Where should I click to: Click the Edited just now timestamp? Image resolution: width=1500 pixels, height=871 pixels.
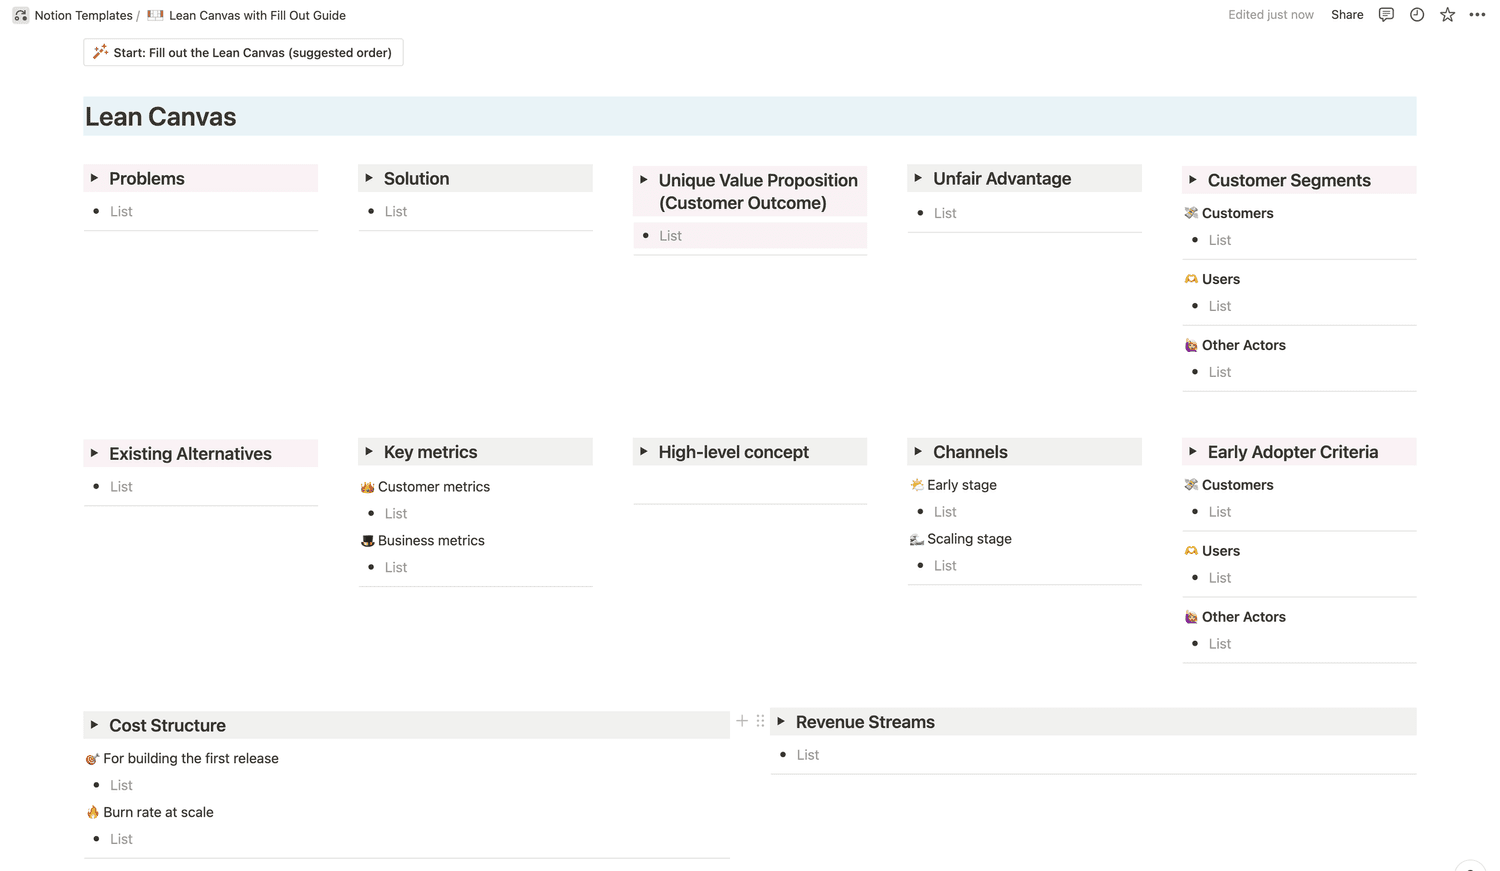1270,15
